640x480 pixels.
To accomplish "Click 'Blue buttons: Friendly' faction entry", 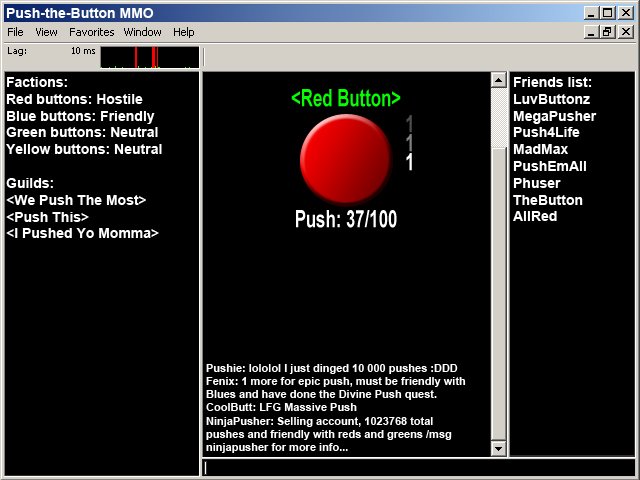I will [x=80, y=116].
